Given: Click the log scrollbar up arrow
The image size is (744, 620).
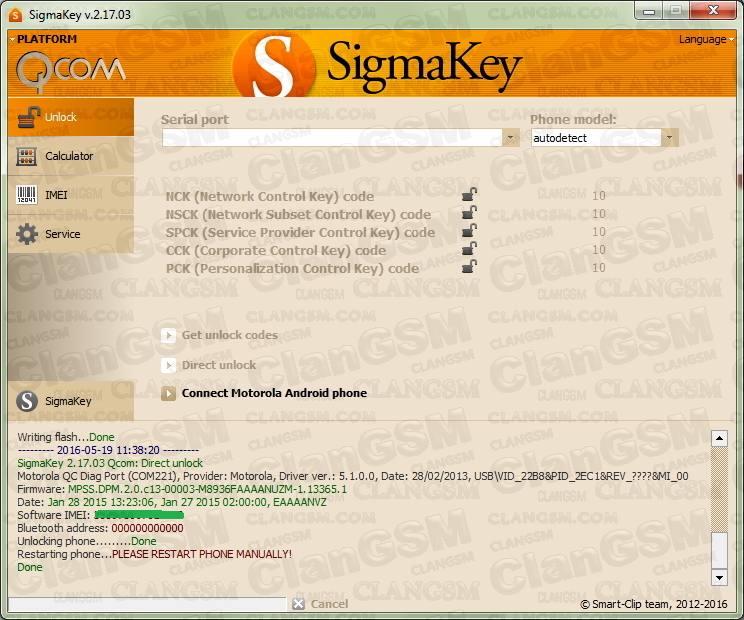Looking at the screenshot, I should point(719,438).
